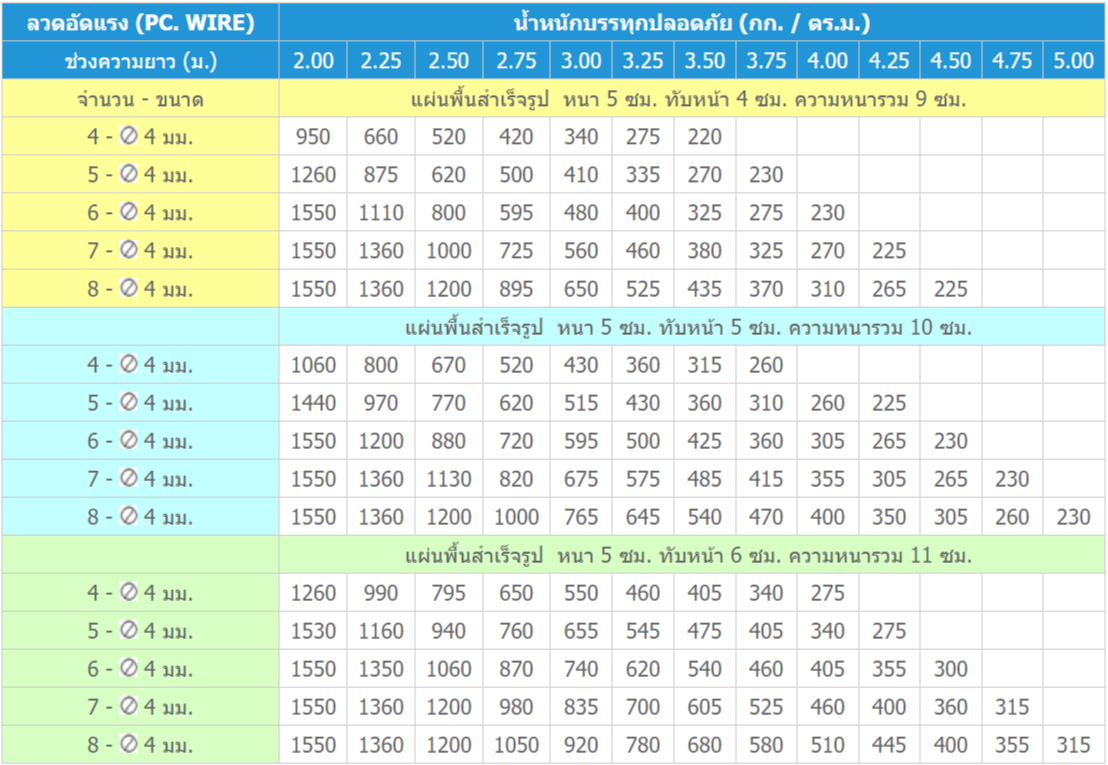Click the cell showing 350
Screen dimensions: 1108x765
tap(889, 517)
